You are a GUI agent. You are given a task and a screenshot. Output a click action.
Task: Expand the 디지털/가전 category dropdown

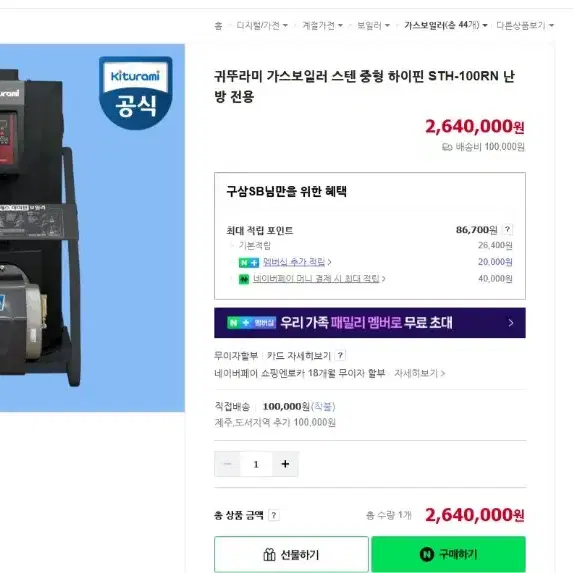pyautogui.click(x=262, y=25)
